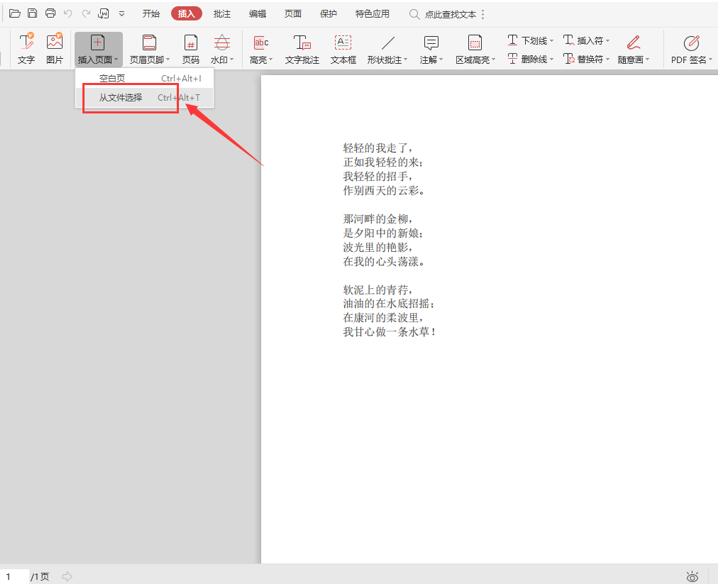Screen dimensions: 720x584
Task: Open the 水印 watermark dropdown
Action: pos(222,49)
